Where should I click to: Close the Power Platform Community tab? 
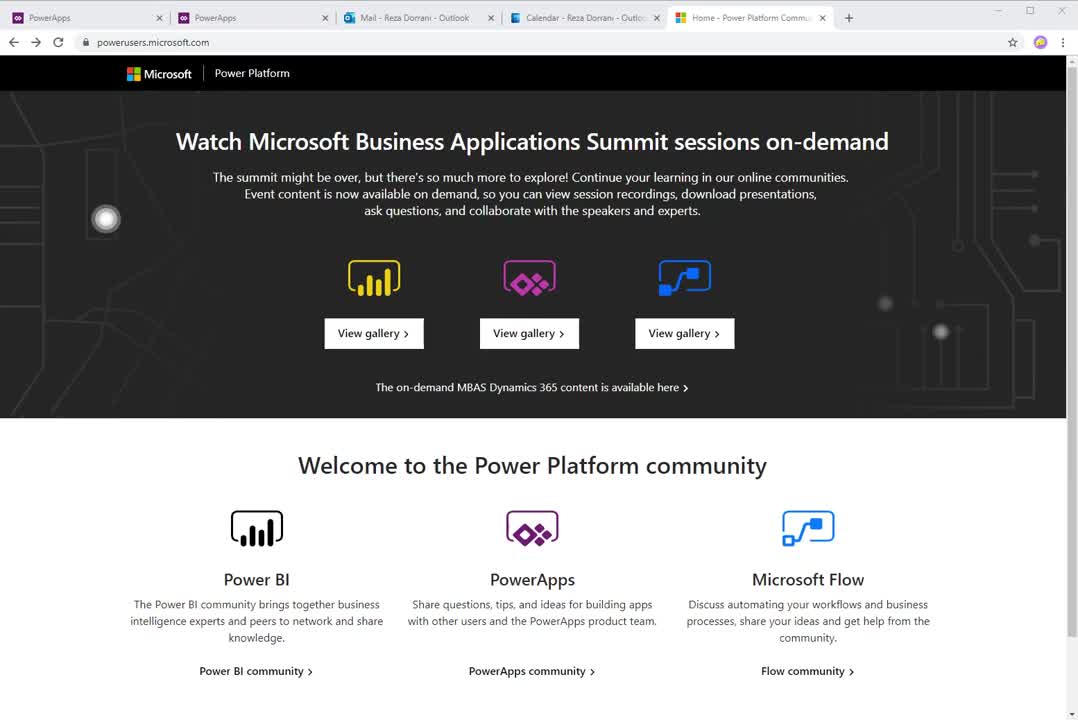(x=822, y=19)
